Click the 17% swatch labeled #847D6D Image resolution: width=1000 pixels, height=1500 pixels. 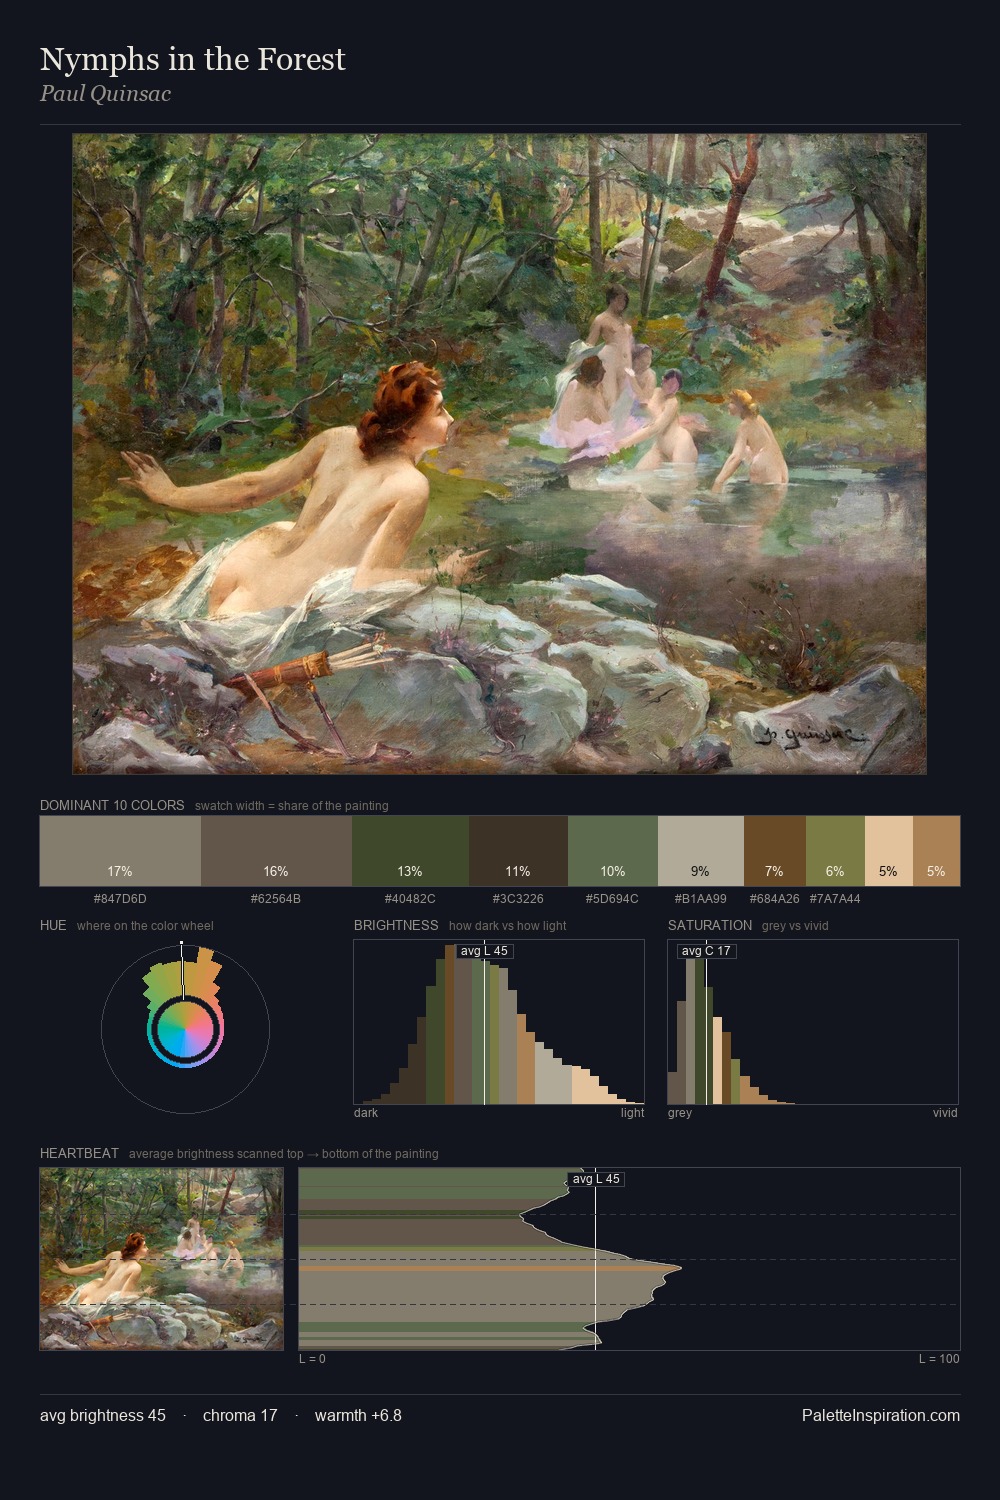120,851
